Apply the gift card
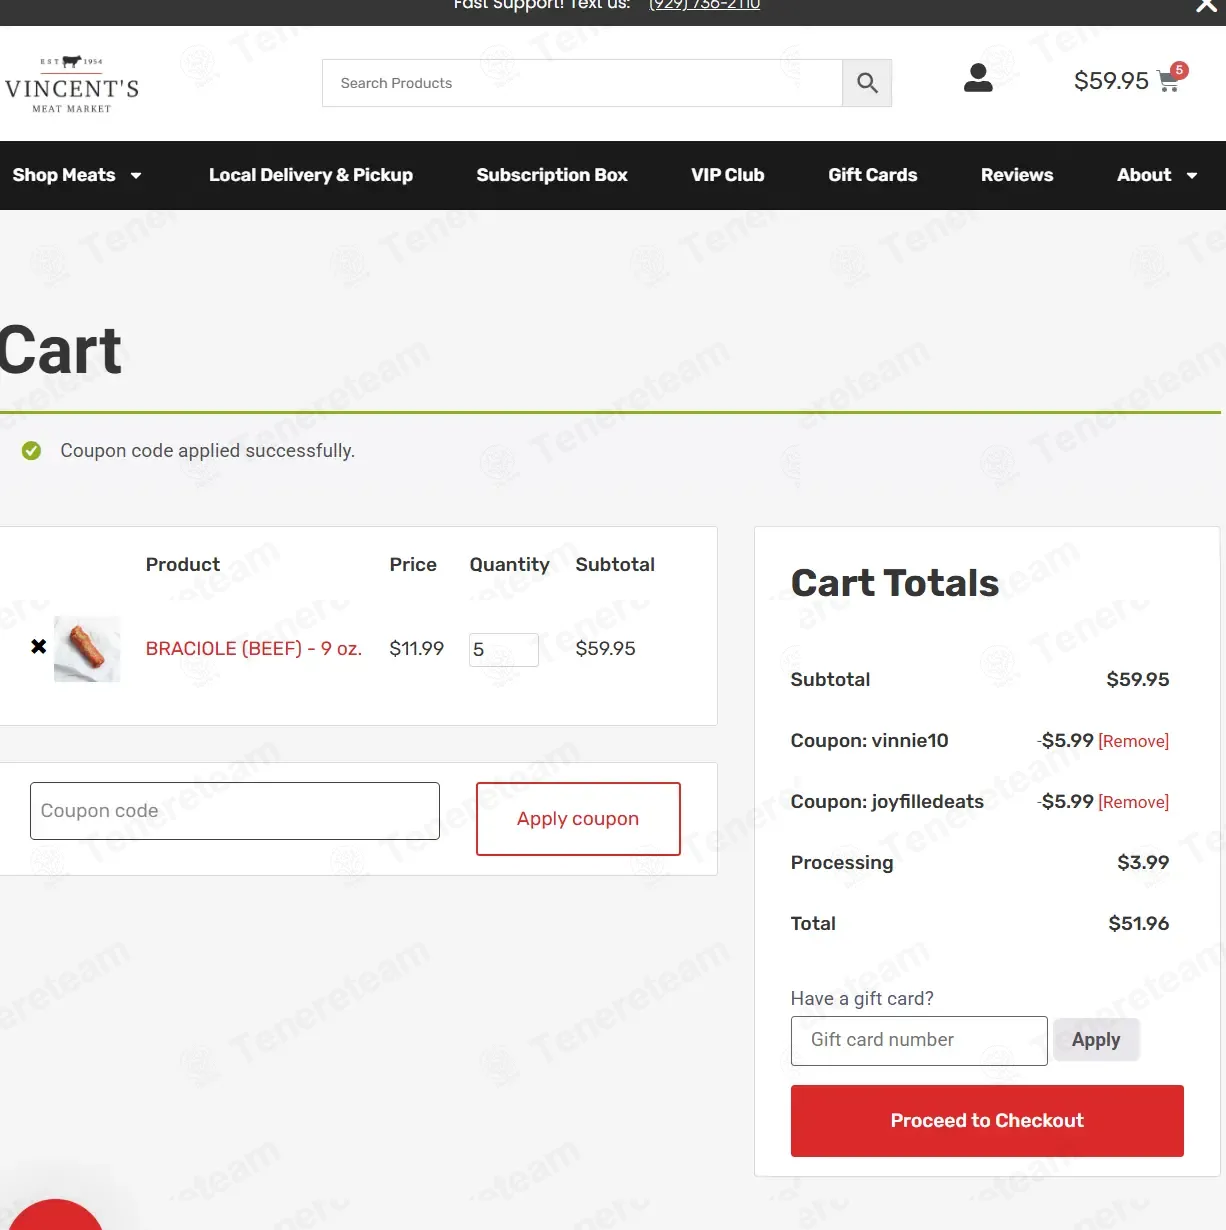The width and height of the screenshot is (1226, 1230). [x=1096, y=1040]
